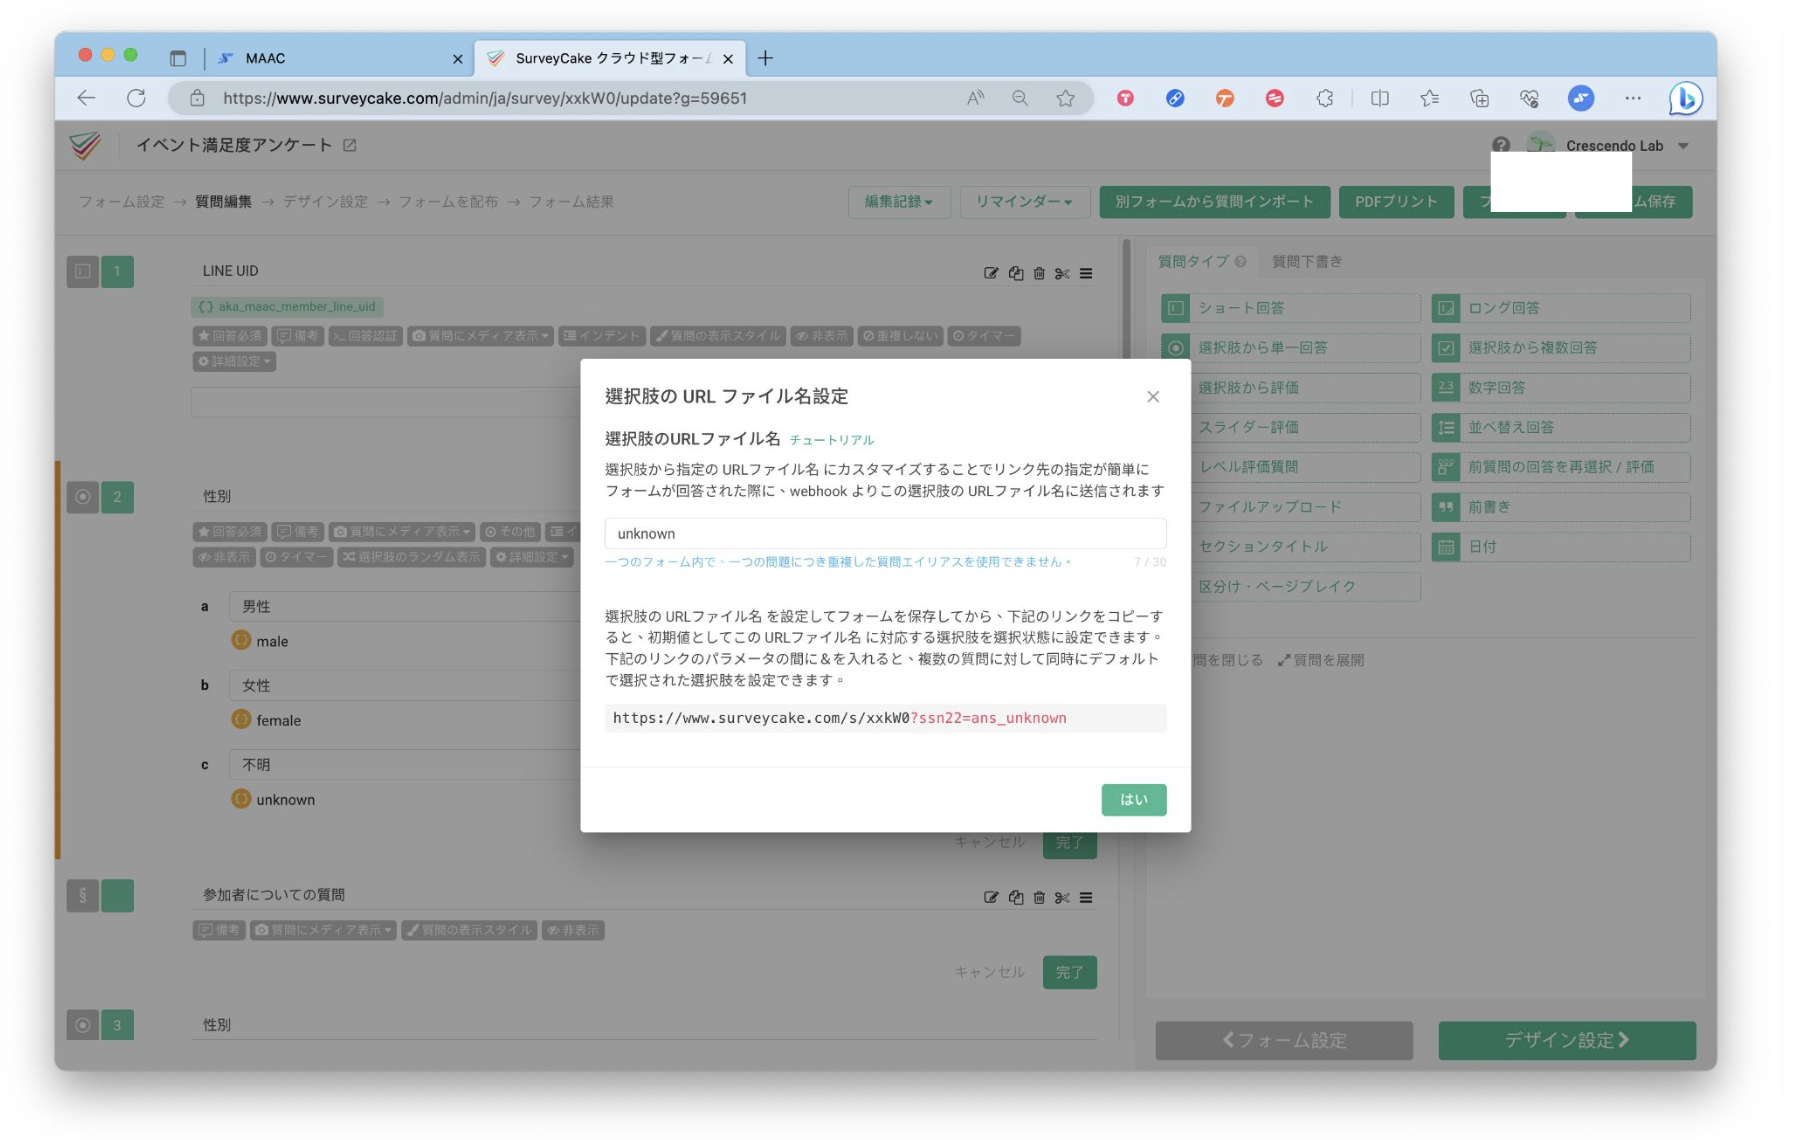1808x1140 pixels.
Task: Reload the page with the refresh icon
Action: tap(136, 98)
